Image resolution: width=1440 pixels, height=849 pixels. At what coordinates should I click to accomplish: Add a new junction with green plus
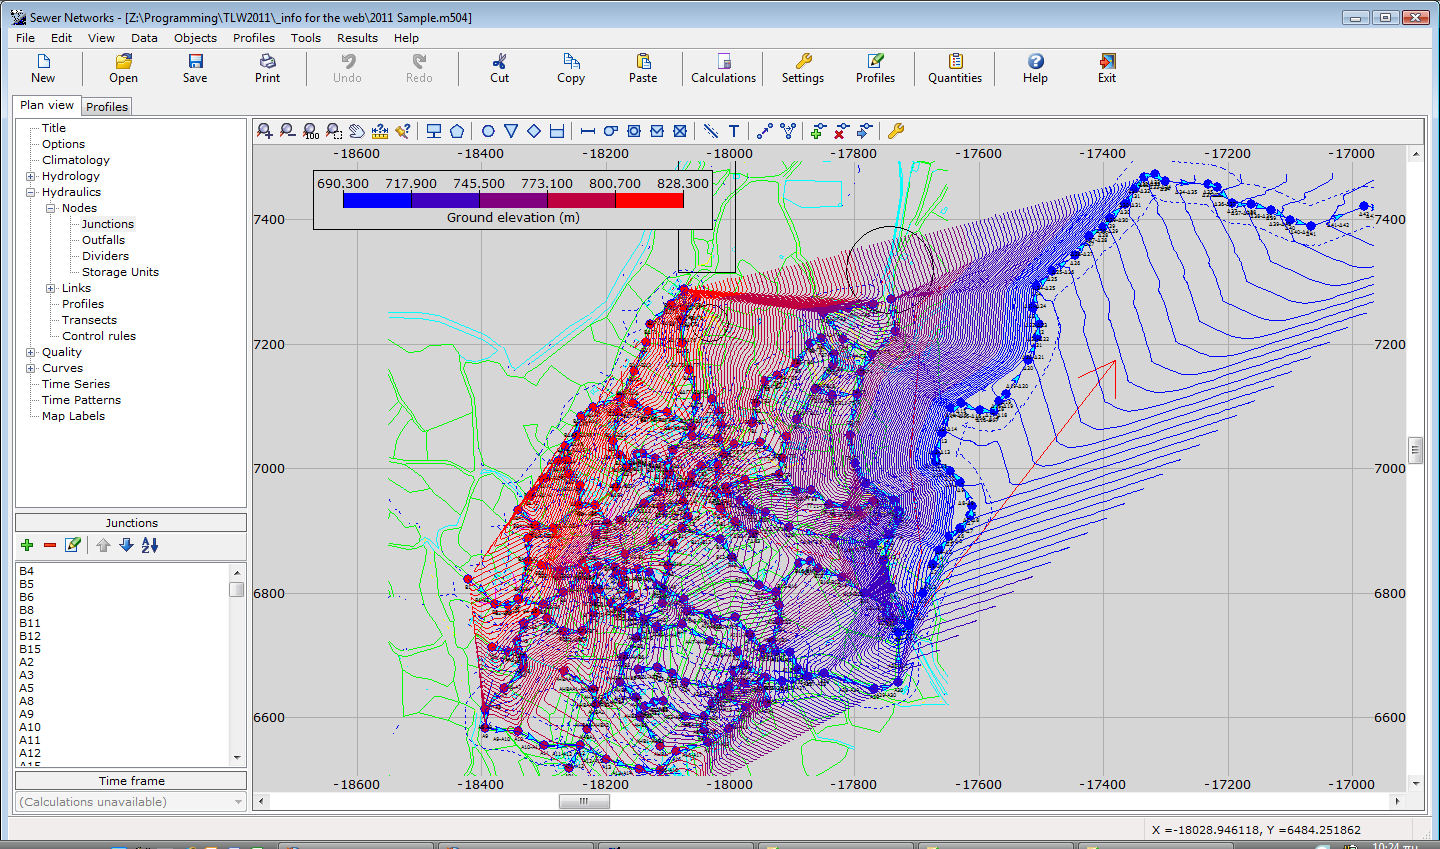[27, 545]
